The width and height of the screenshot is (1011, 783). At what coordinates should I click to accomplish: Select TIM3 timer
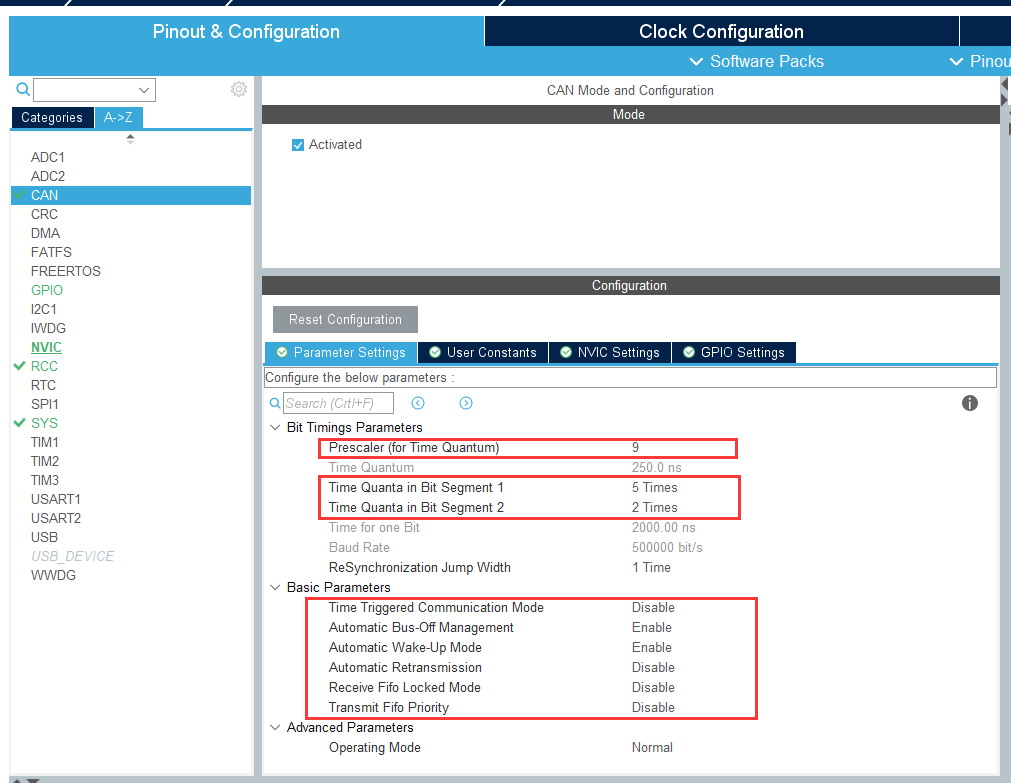(44, 481)
